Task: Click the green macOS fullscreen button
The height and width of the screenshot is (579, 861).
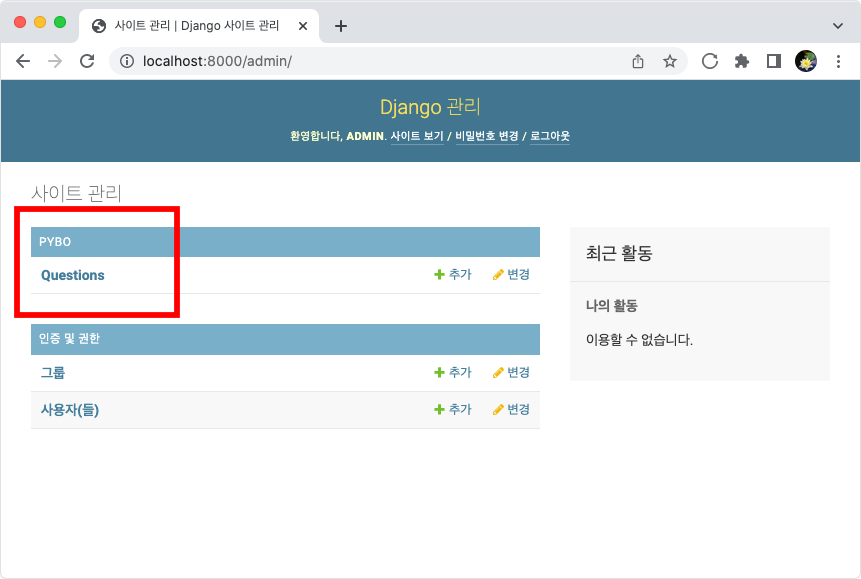Action: 60,22
